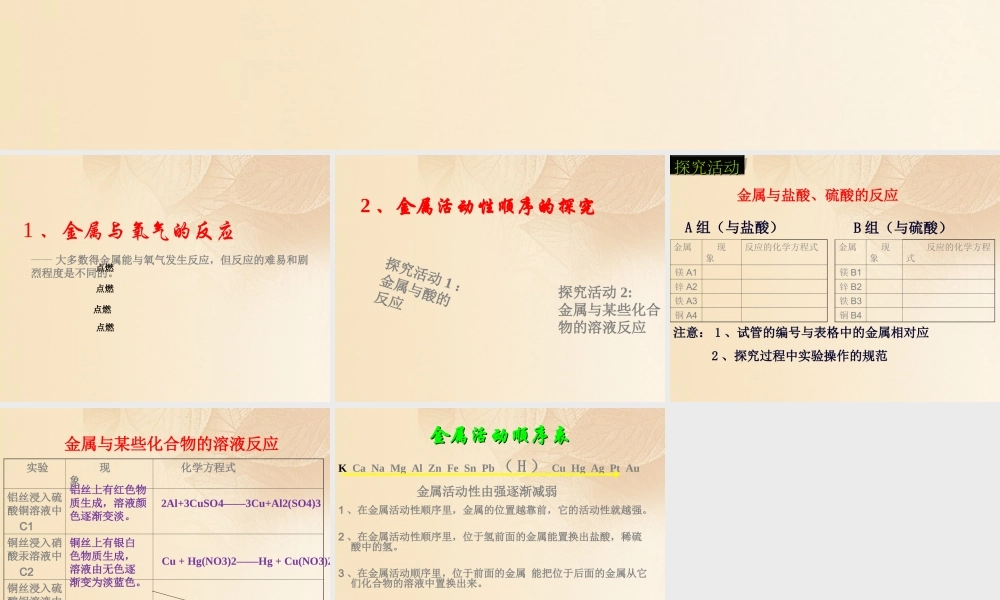Click the text 探究活动1:金属与酸的反应

coord(417,283)
